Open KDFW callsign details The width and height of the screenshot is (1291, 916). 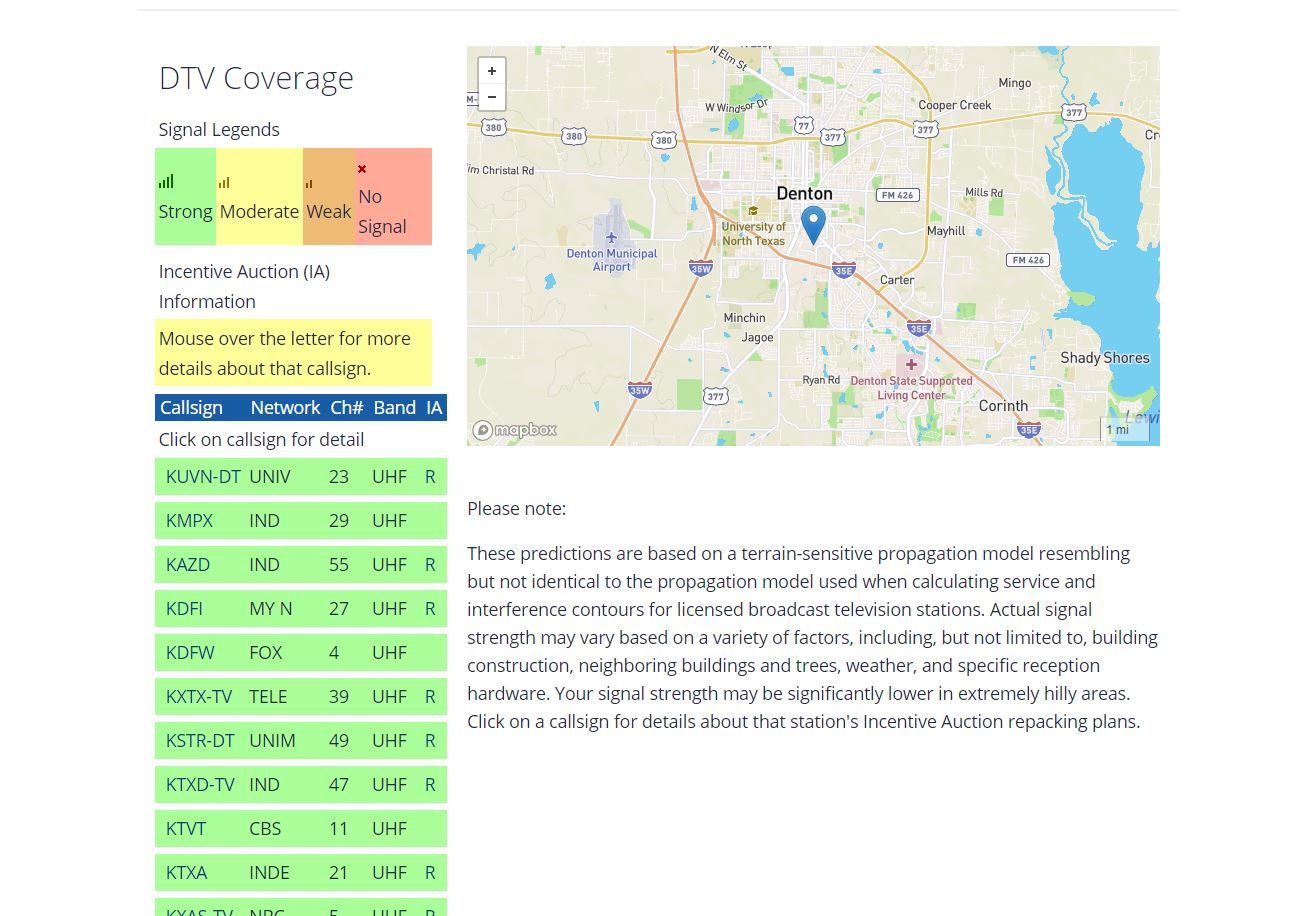coord(190,653)
